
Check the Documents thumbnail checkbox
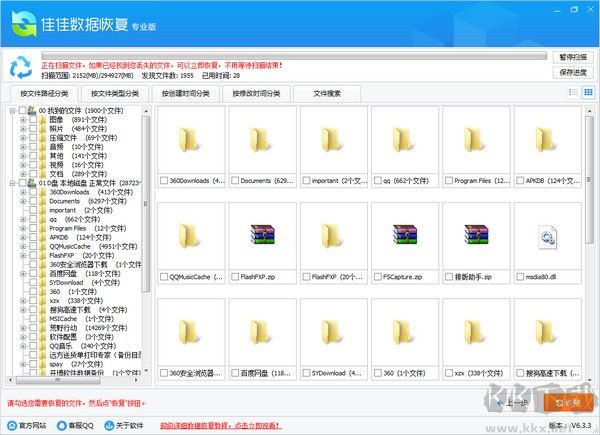tap(235, 181)
